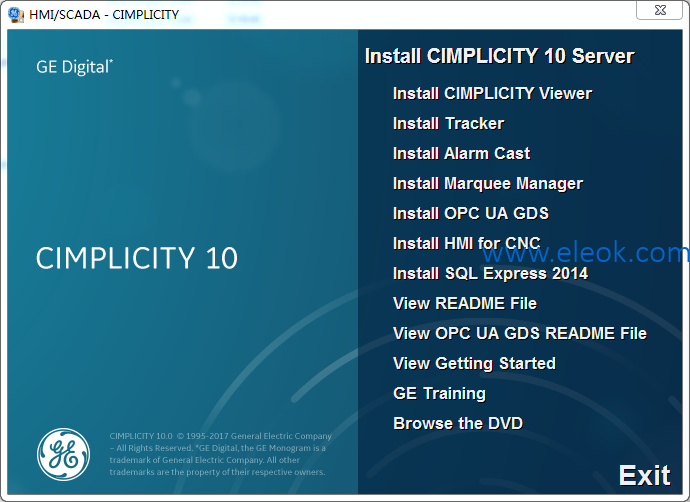Open View README File
The height and width of the screenshot is (502, 690).
coord(465,303)
